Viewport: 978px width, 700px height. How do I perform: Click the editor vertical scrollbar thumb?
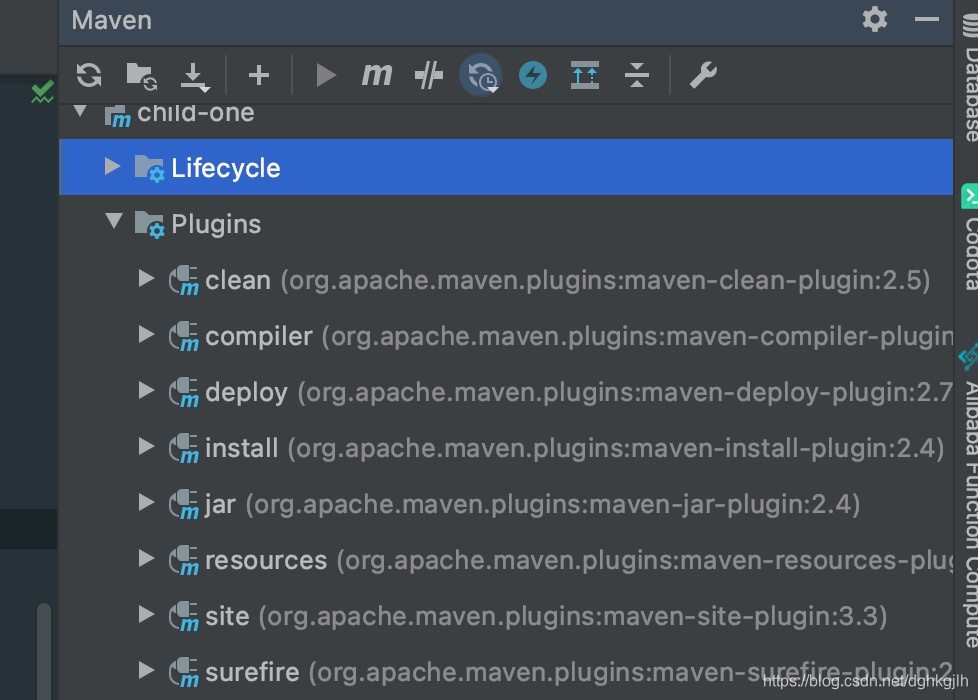[x=44, y=651]
